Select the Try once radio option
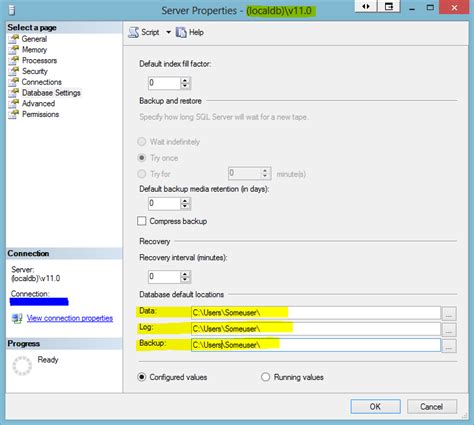Viewport: 474px width, 425px height. (142, 158)
